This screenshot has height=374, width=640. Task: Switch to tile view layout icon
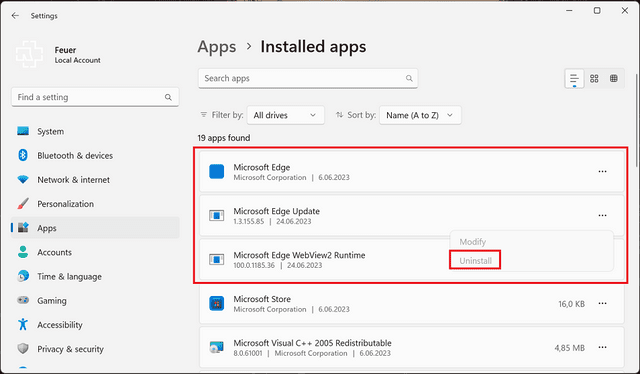point(613,78)
